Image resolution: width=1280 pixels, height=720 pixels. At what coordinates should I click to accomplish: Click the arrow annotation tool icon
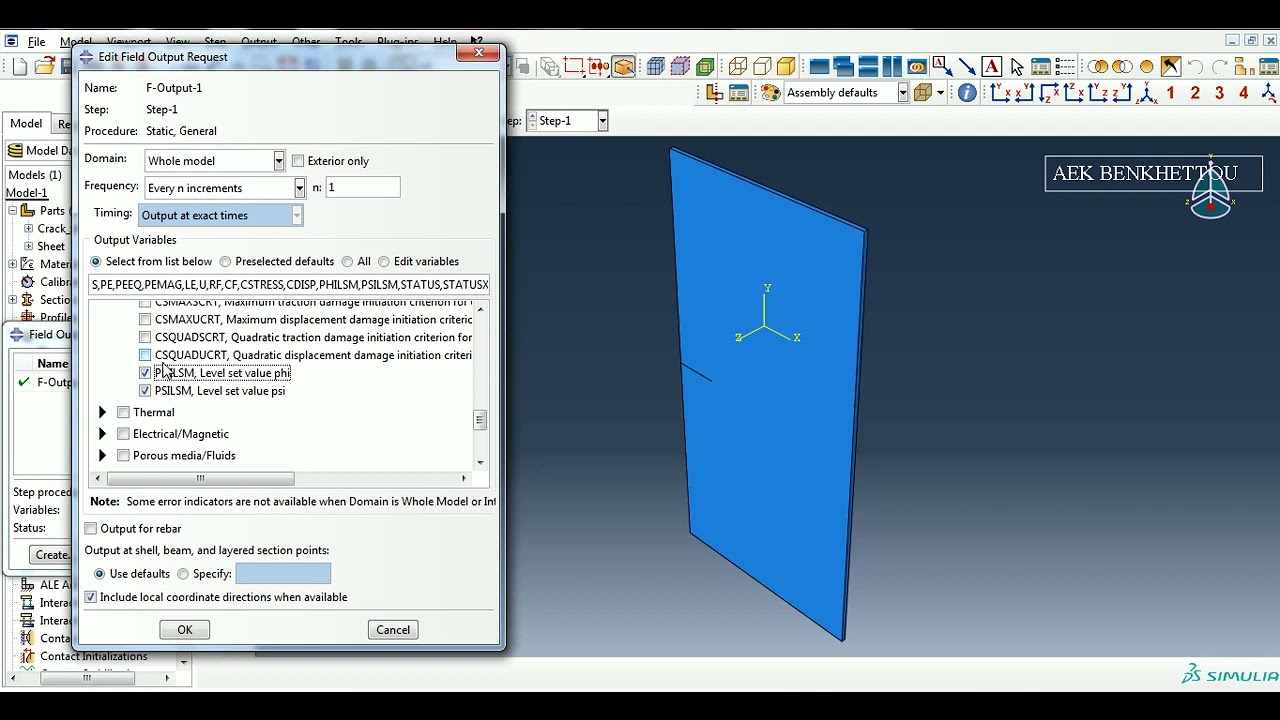[967, 67]
